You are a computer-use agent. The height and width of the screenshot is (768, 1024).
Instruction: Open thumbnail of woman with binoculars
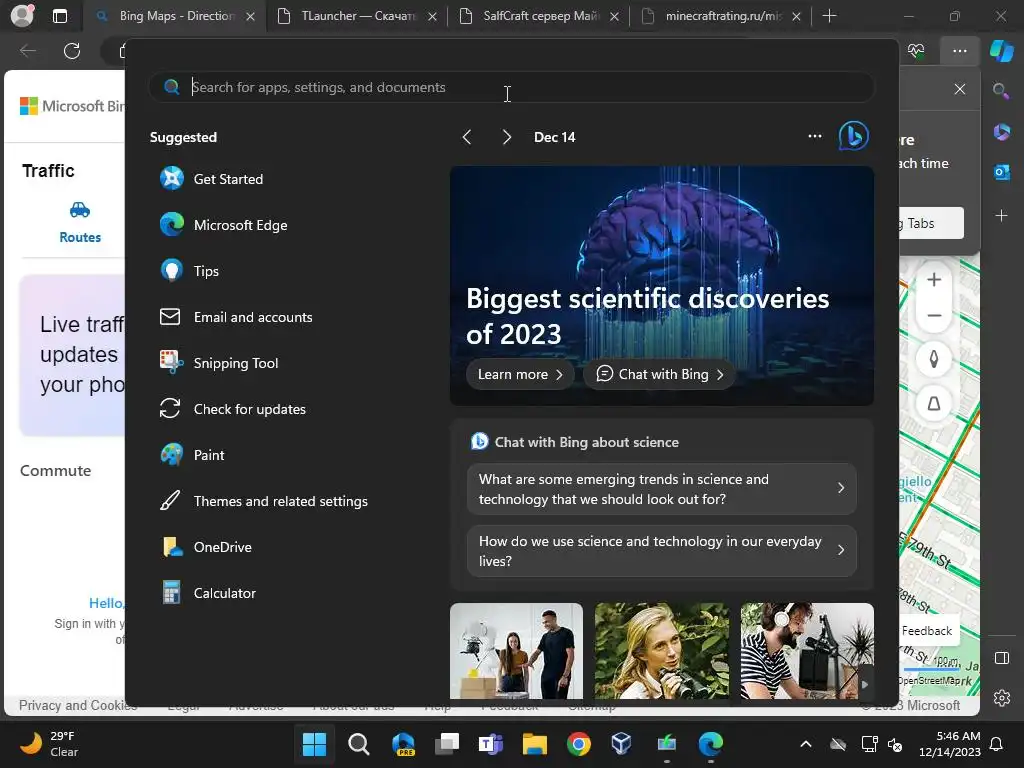coord(662,651)
